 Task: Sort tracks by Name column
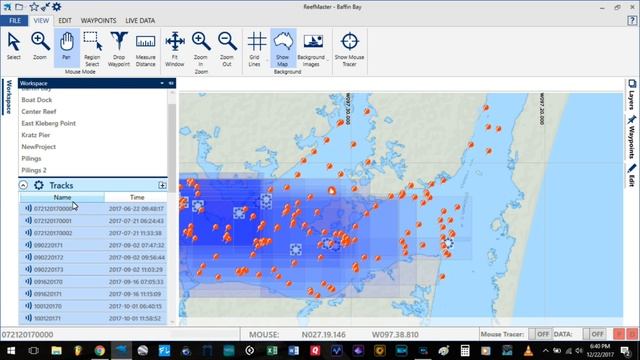[x=62, y=197]
